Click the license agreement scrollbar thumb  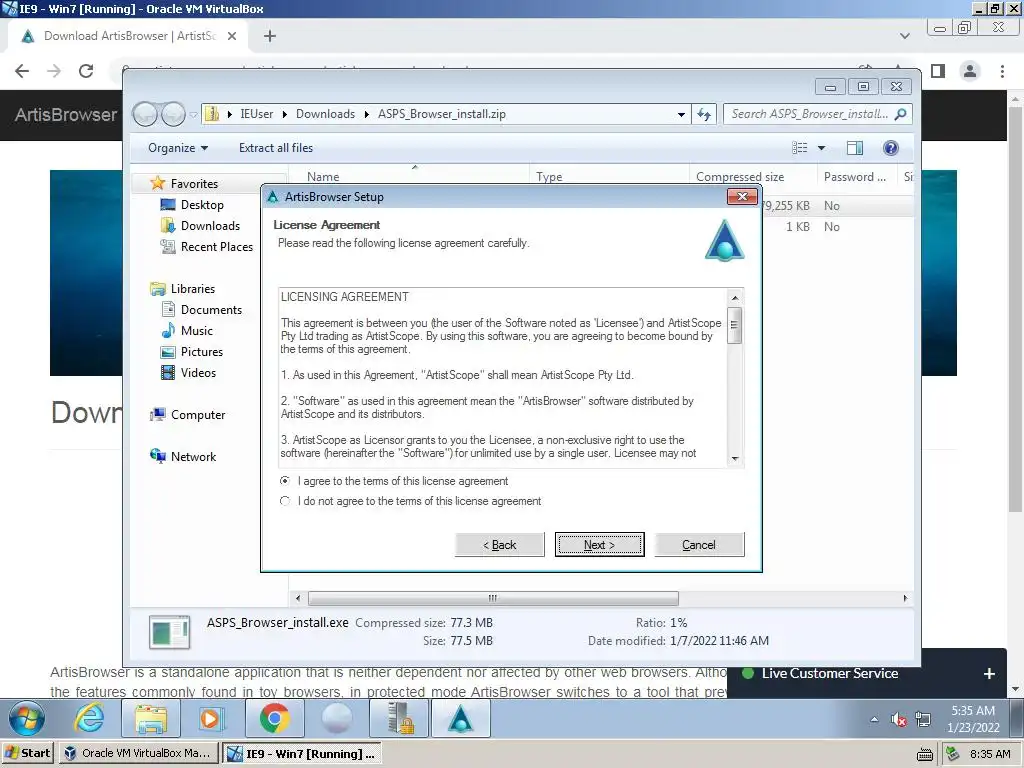(735, 325)
